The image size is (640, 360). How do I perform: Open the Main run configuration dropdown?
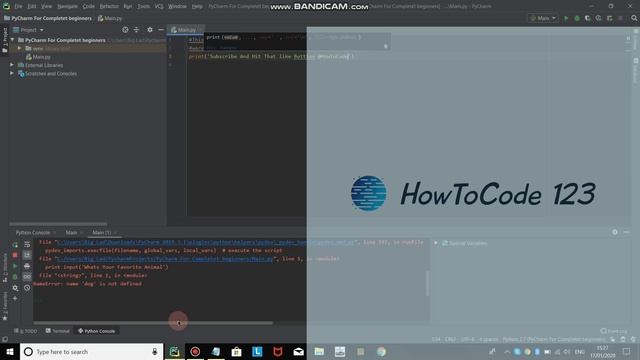point(543,18)
